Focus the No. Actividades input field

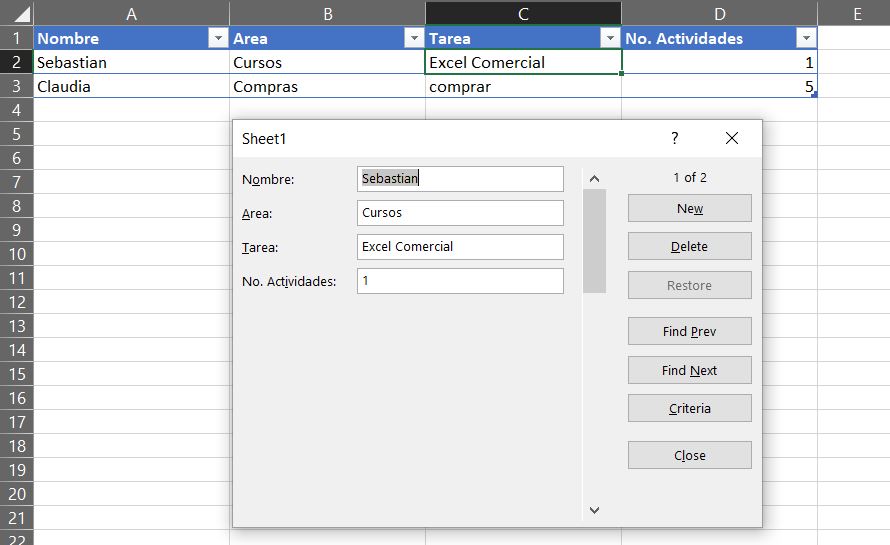click(x=460, y=281)
